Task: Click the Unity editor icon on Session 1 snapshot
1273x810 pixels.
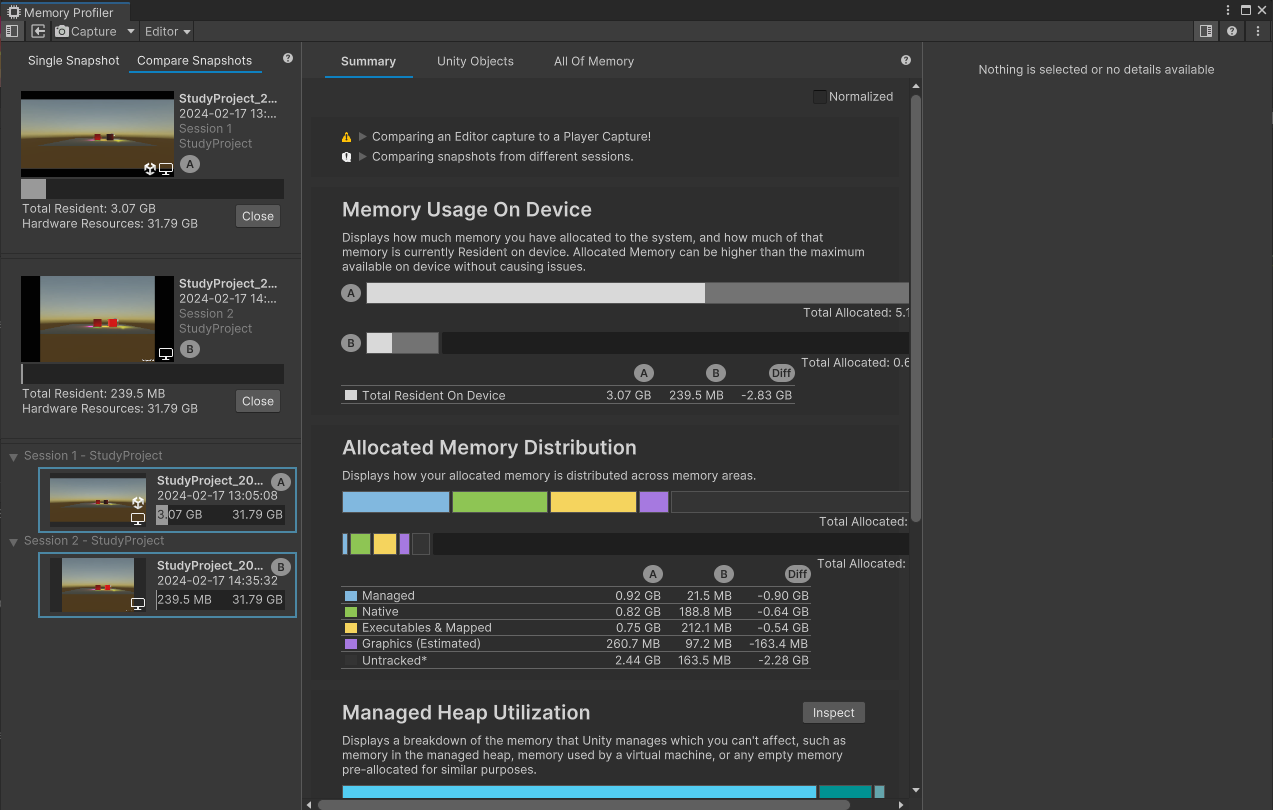Action: (x=138, y=504)
